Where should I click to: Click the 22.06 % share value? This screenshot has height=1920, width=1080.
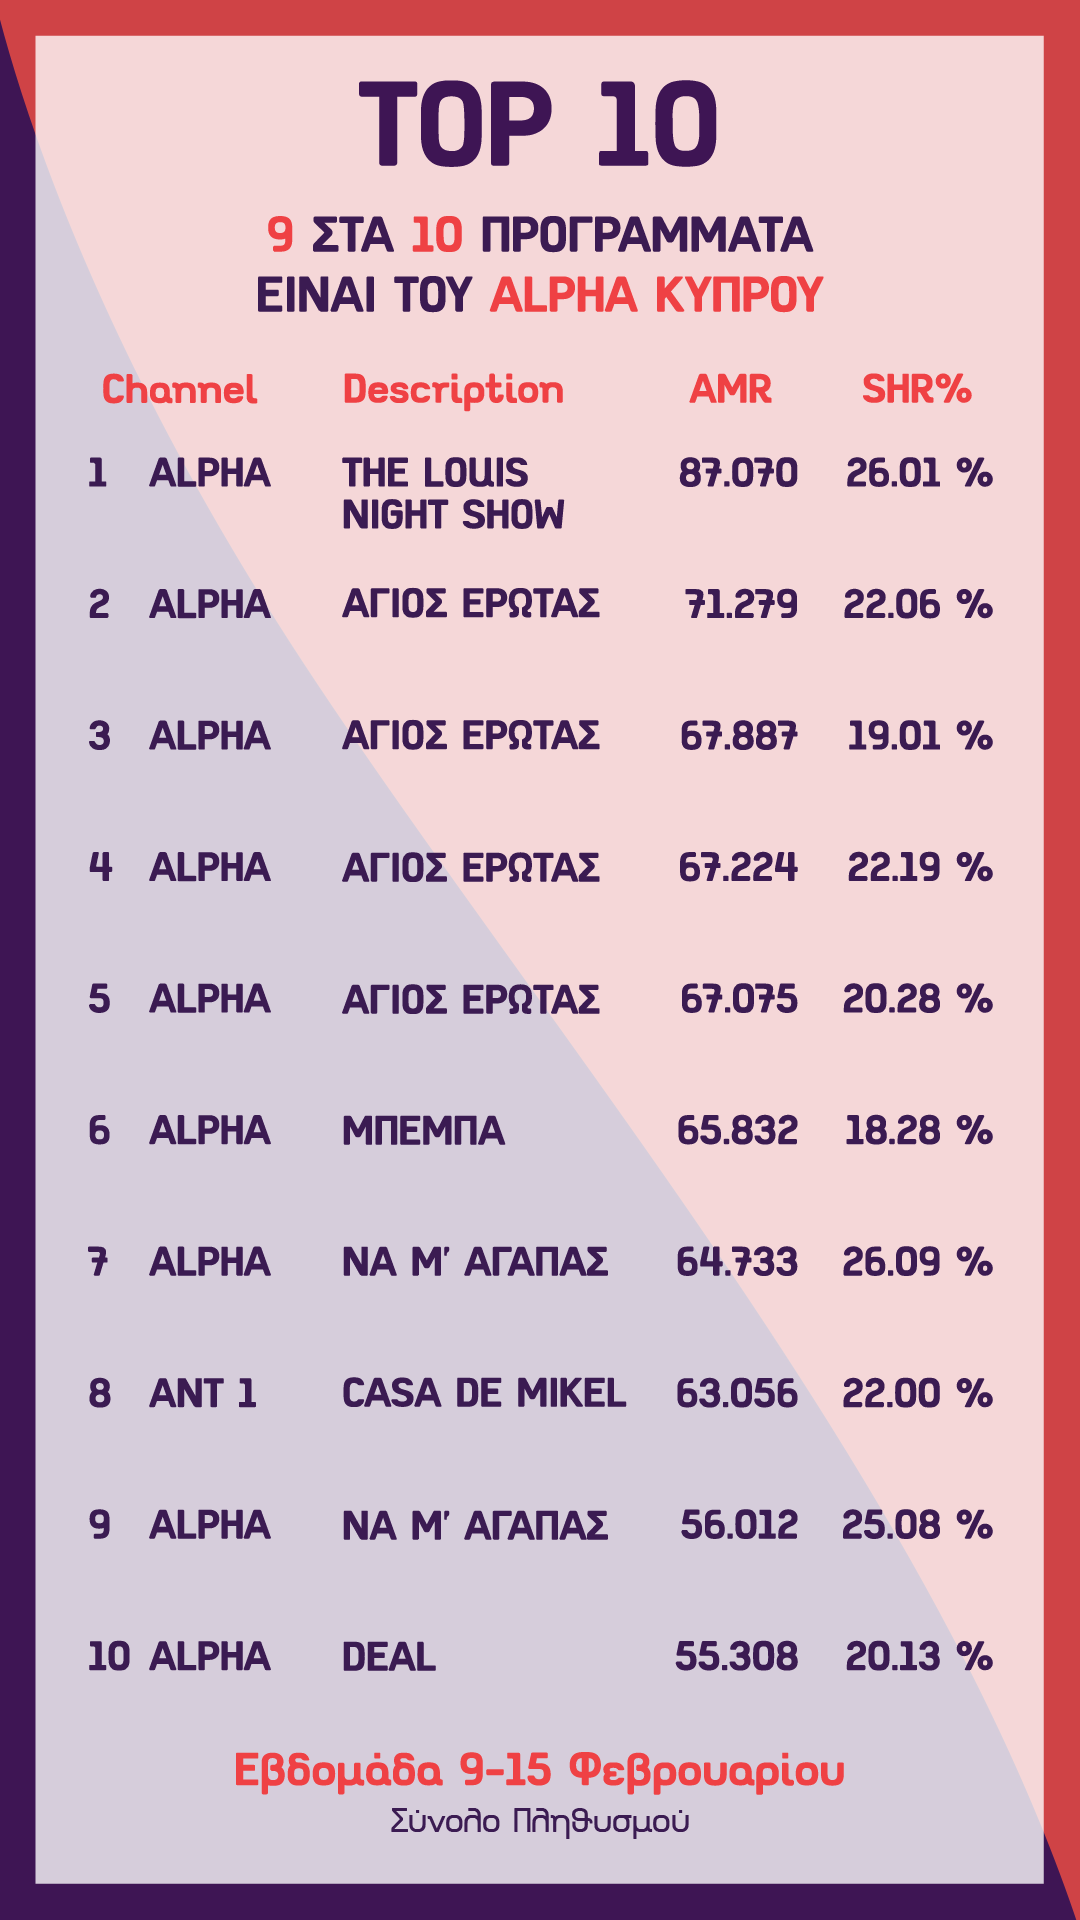pyautogui.click(x=917, y=605)
